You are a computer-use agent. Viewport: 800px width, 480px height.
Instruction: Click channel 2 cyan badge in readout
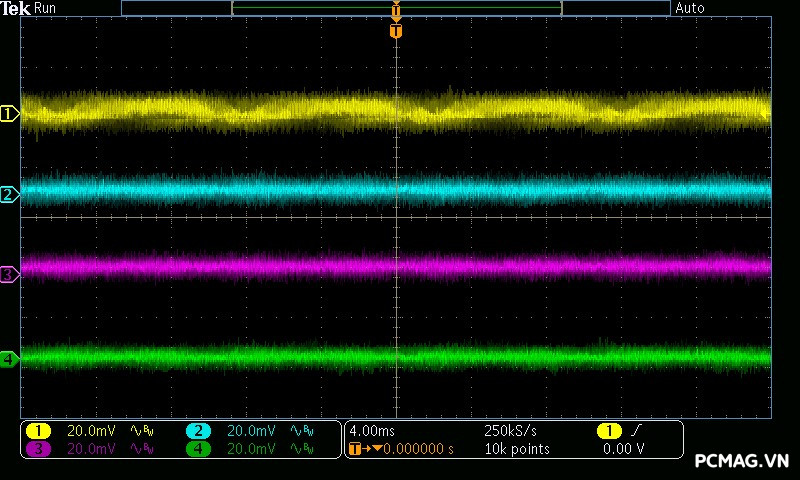(199, 431)
